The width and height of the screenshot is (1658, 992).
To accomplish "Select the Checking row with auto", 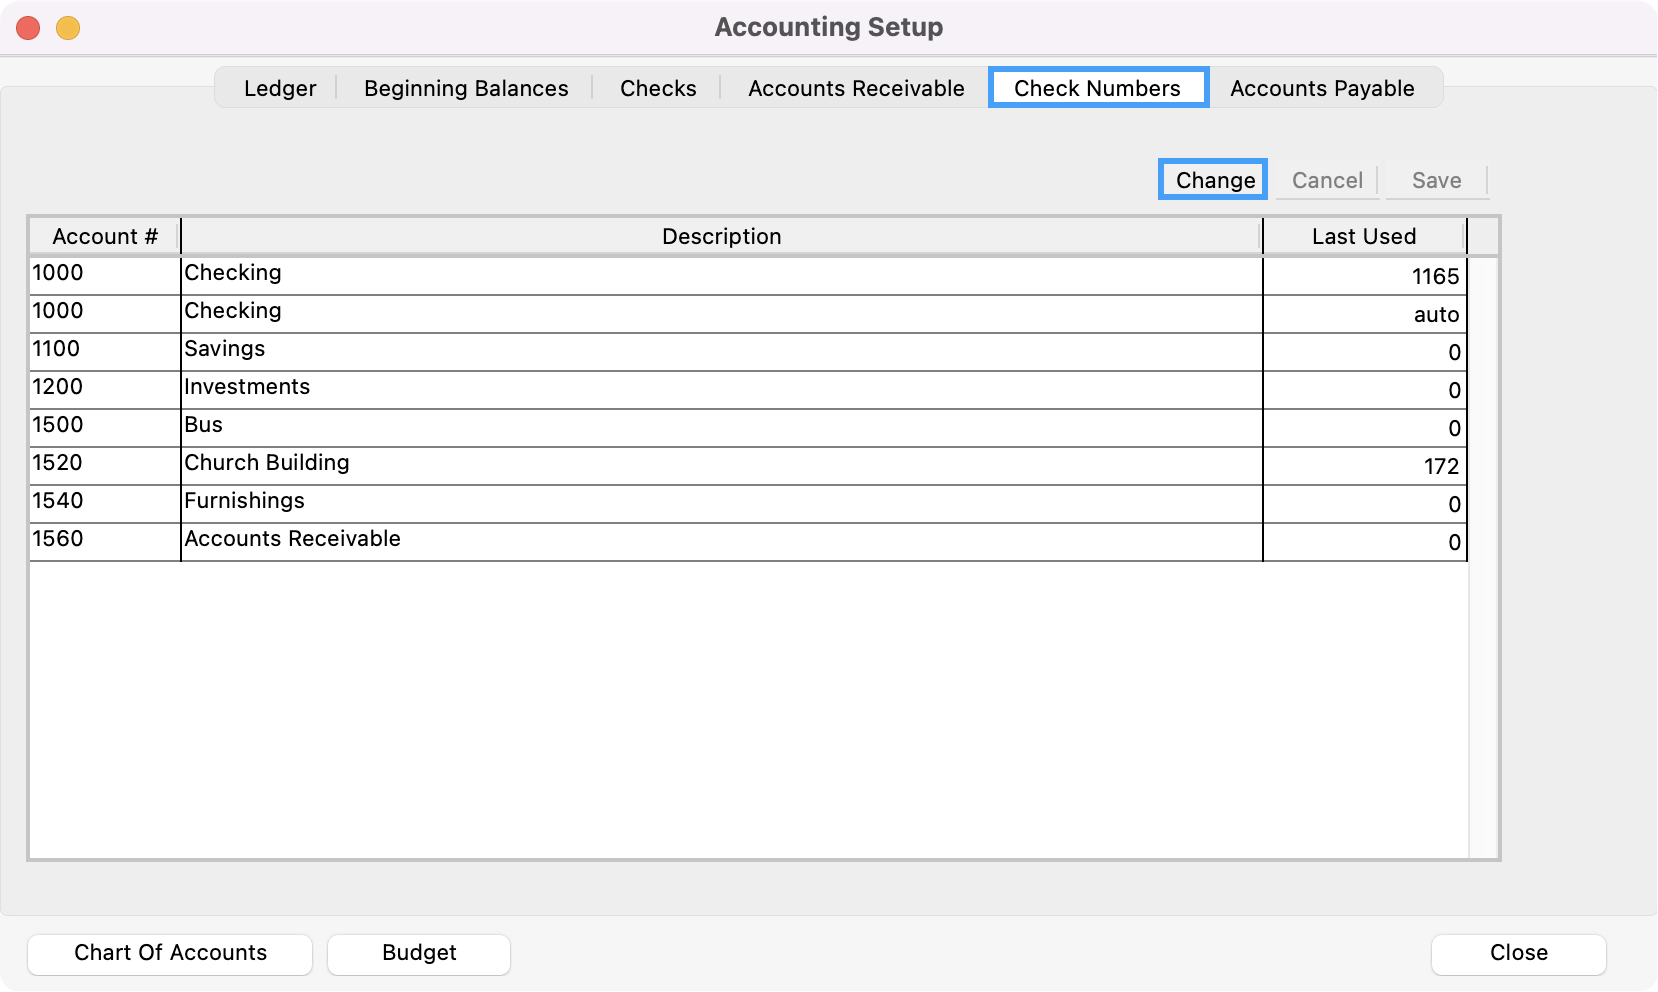I will (720, 314).
